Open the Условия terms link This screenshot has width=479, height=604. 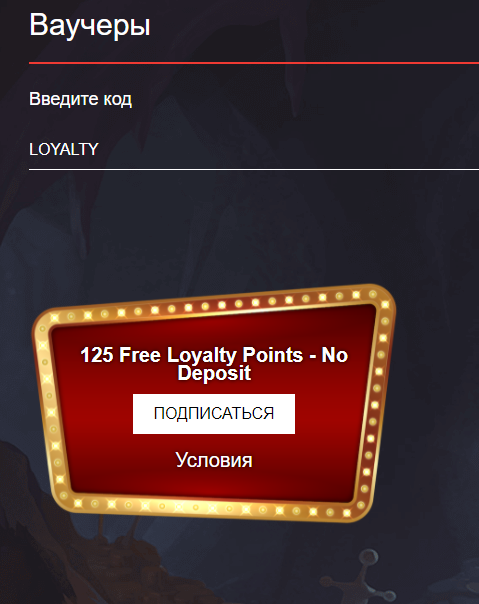214,460
